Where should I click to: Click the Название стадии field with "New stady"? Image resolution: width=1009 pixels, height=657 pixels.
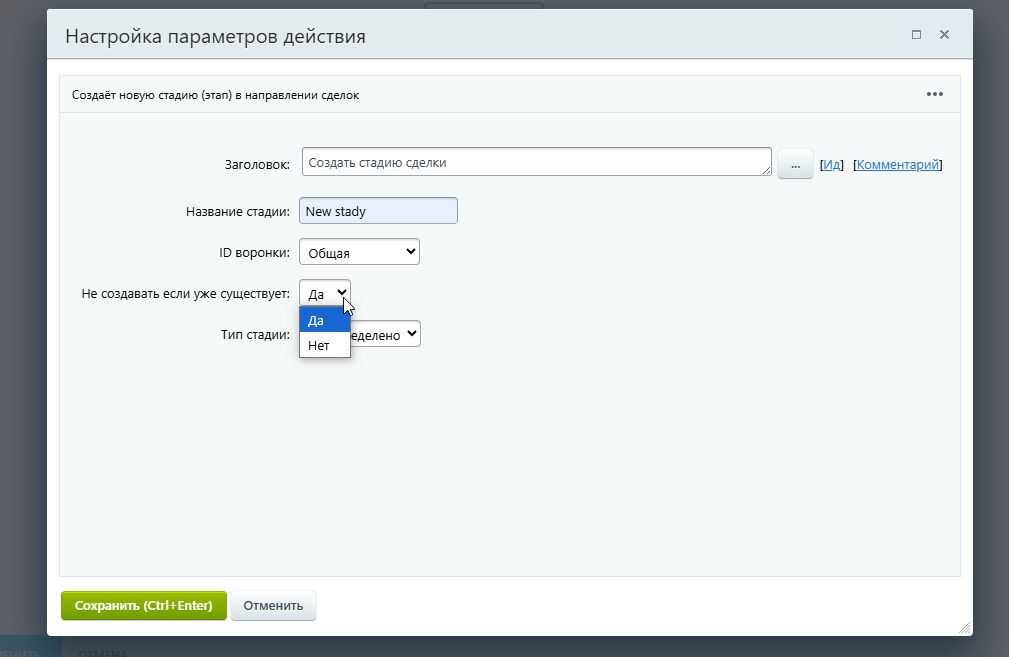tap(378, 210)
